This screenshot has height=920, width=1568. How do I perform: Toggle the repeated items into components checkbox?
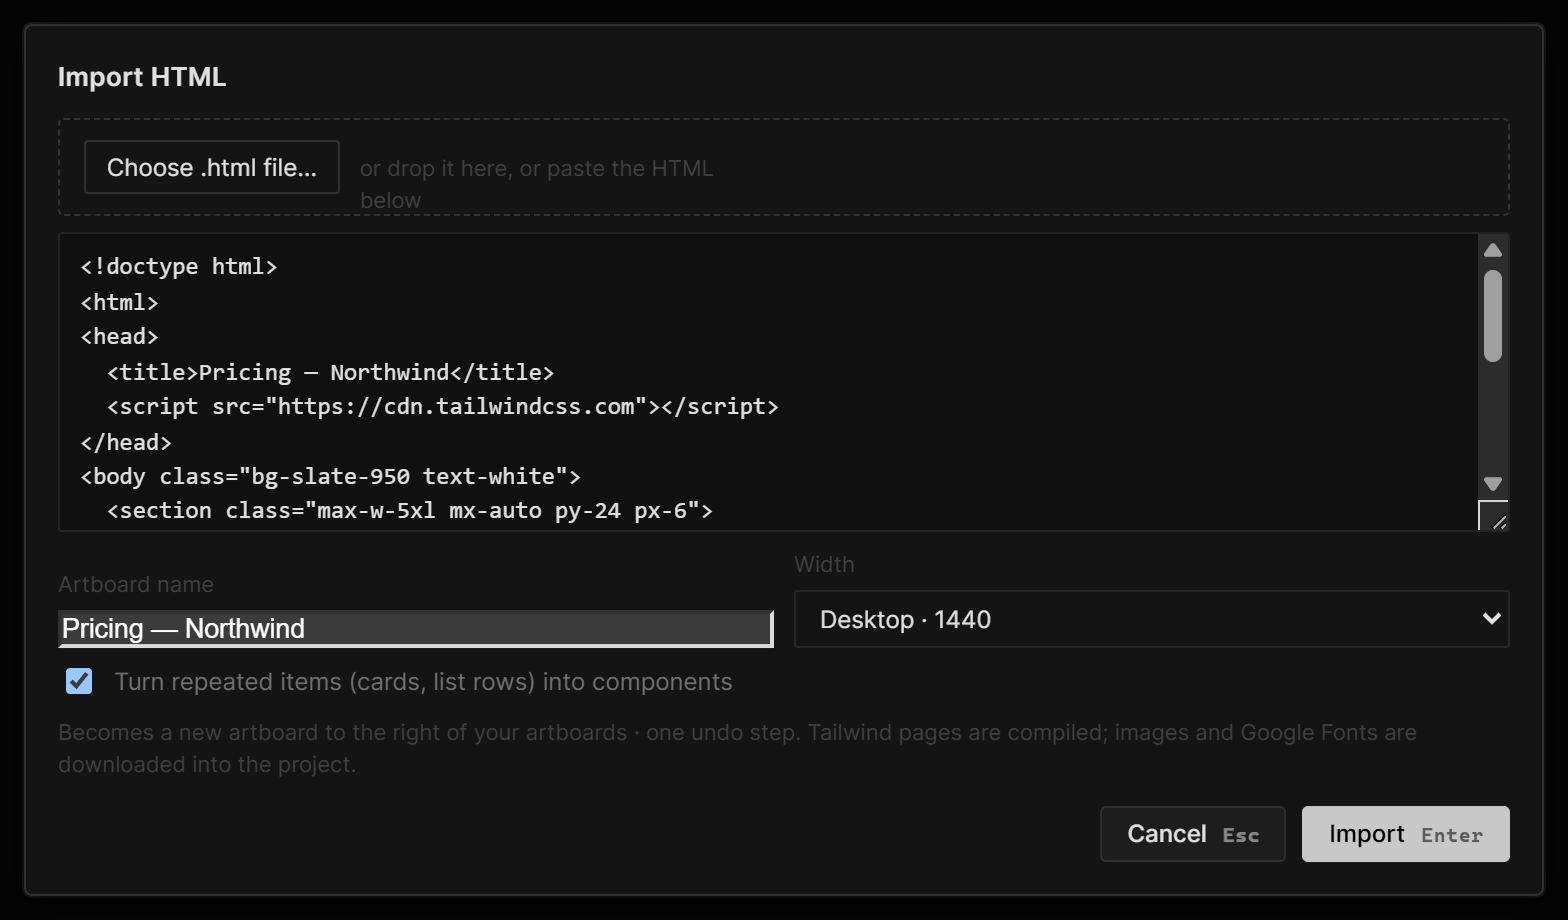pos(79,681)
